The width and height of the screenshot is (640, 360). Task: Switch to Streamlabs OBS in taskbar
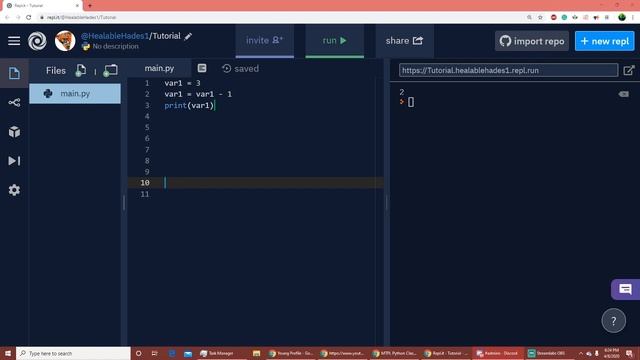point(547,353)
